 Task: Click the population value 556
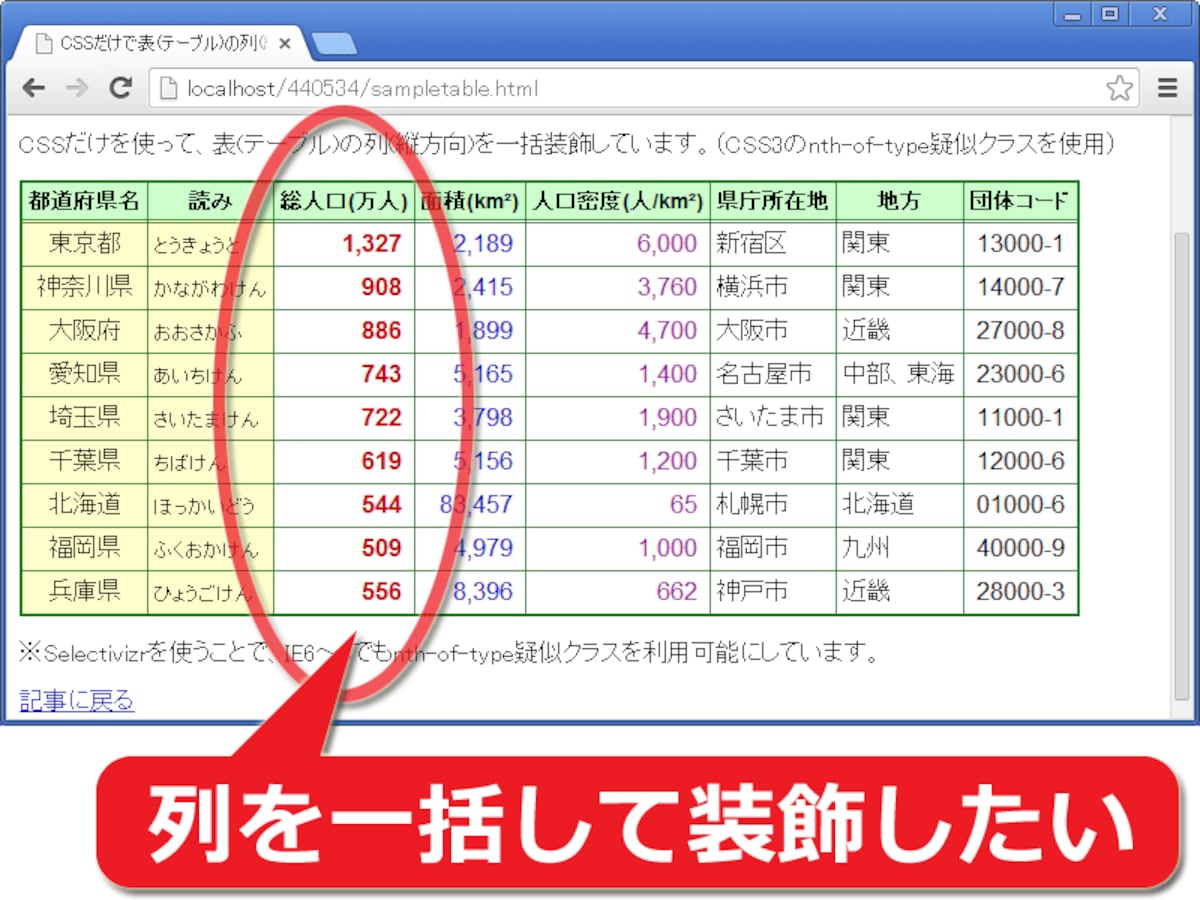[x=381, y=591]
